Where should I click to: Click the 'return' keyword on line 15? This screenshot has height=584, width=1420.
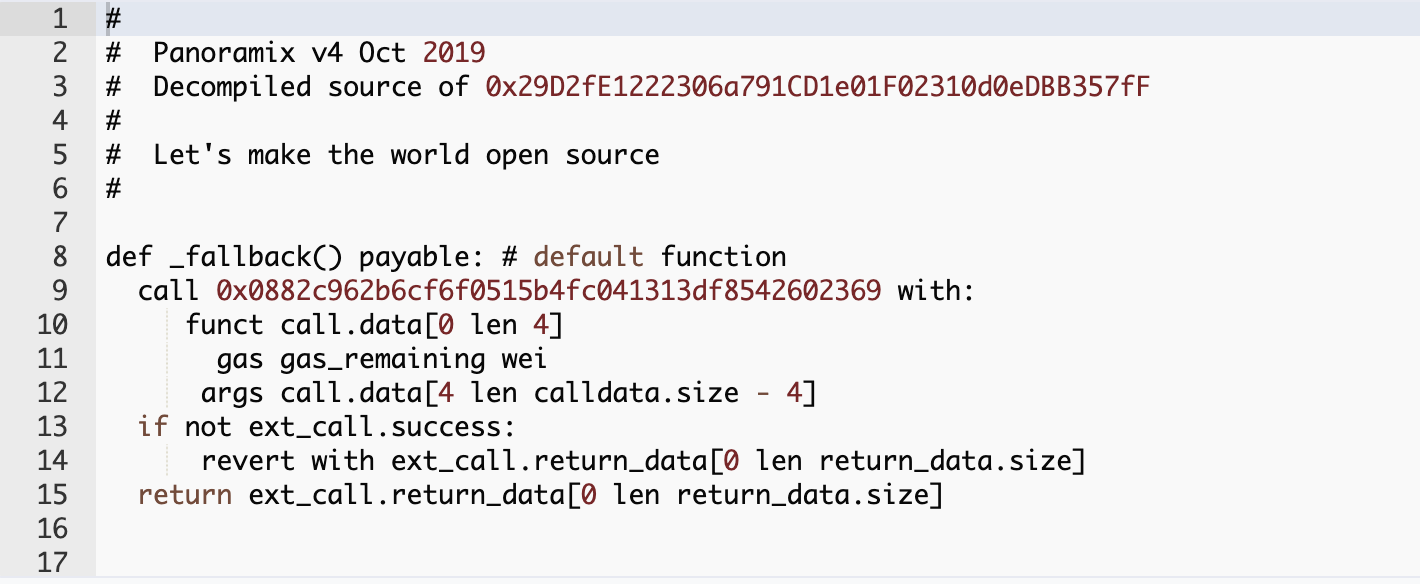[x=185, y=494]
